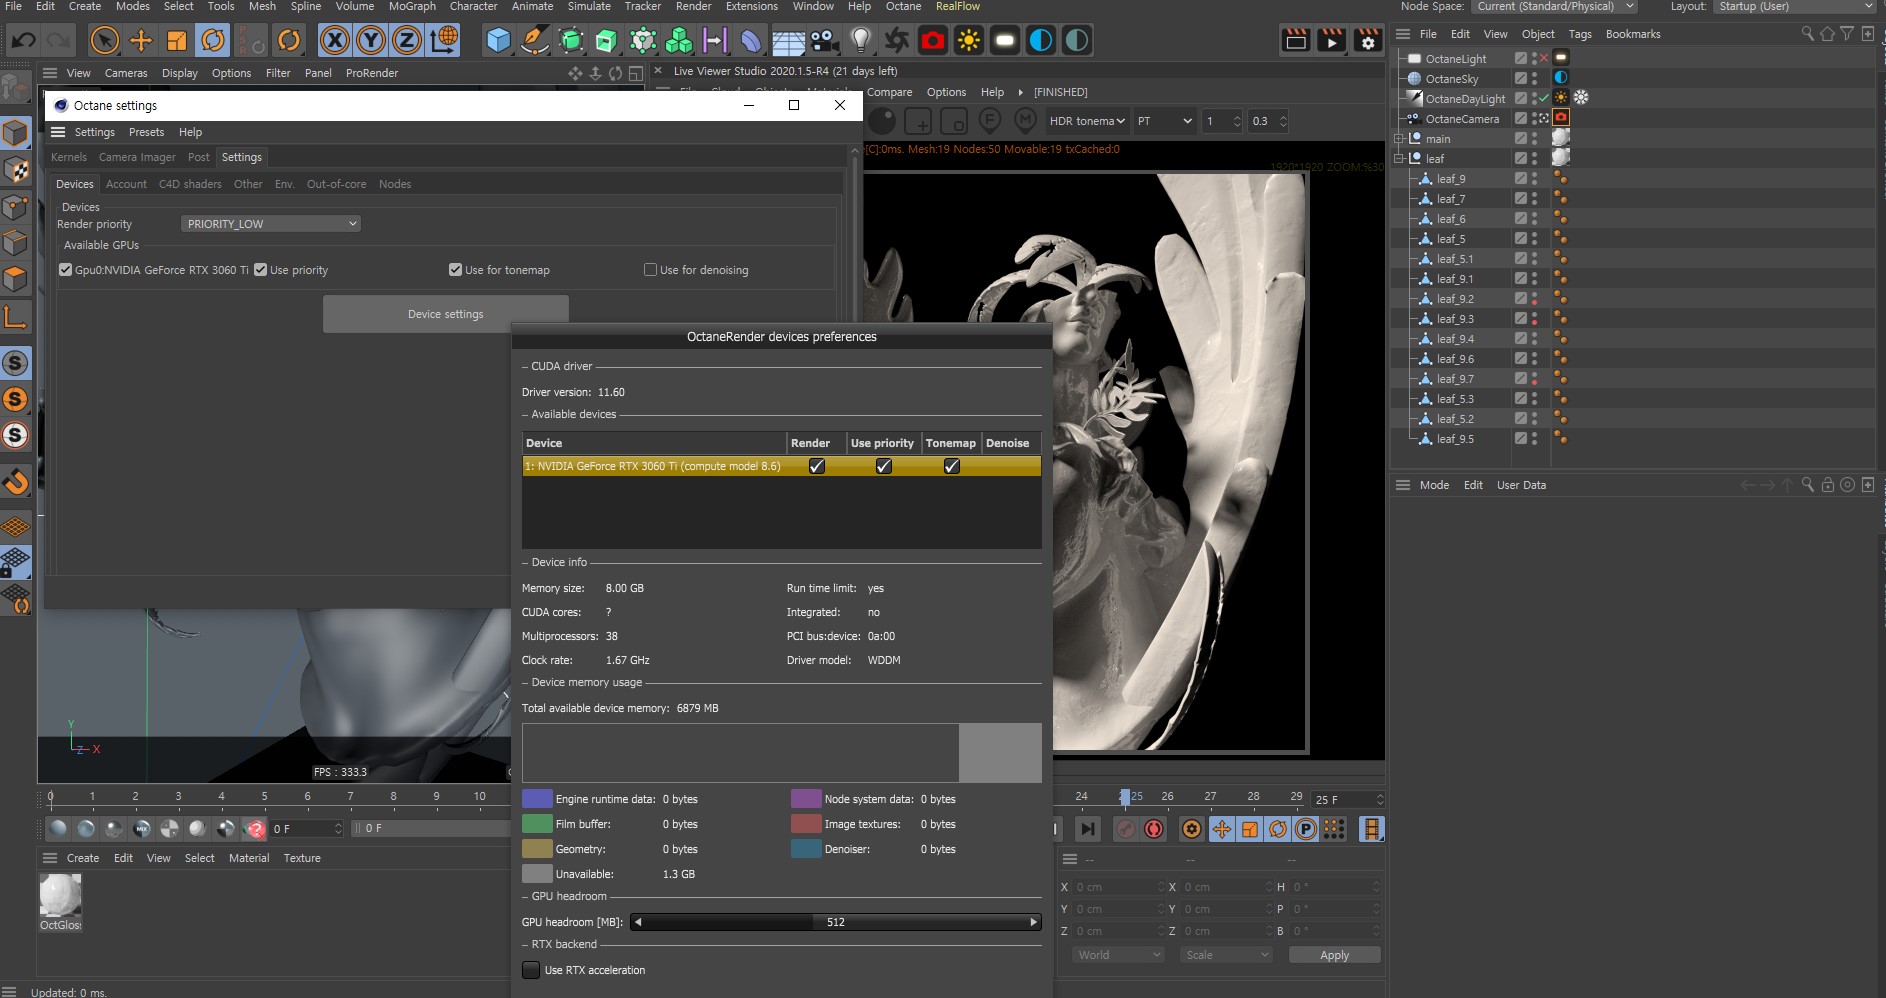1886x998 pixels.
Task: Click the Octane aperture icon in toolbar
Action: point(897,40)
